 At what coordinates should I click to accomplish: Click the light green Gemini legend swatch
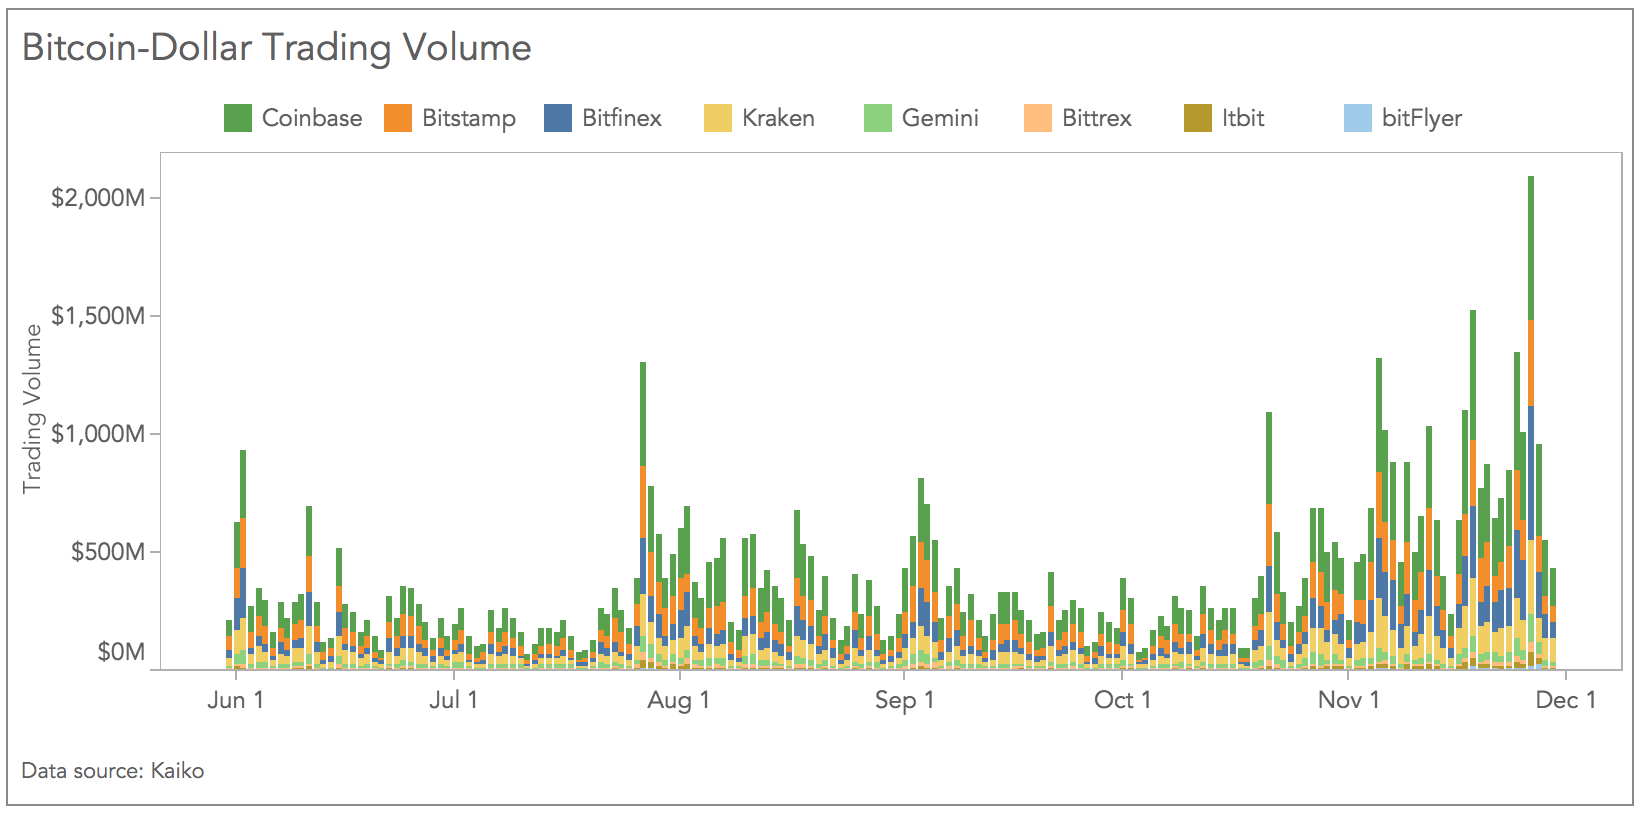tap(878, 118)
